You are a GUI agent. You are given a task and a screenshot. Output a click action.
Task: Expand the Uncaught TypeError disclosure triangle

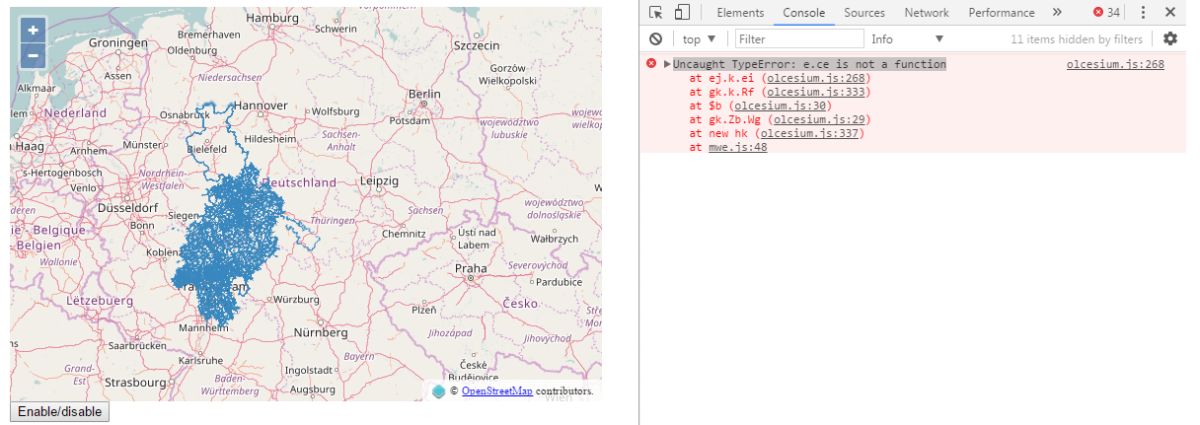point(667,64)
